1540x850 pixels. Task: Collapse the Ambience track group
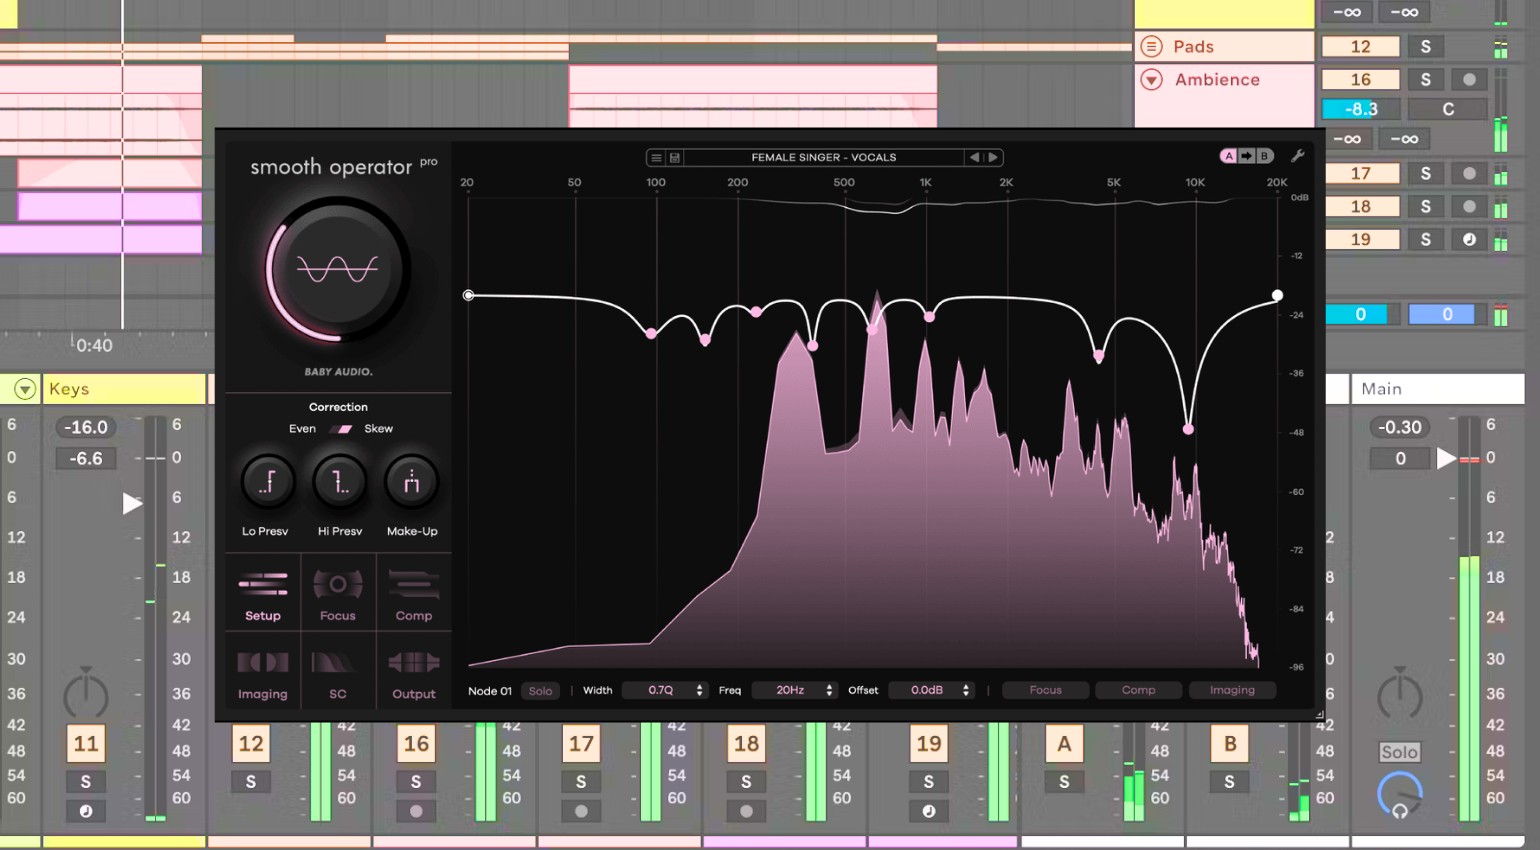[1152, 80]
